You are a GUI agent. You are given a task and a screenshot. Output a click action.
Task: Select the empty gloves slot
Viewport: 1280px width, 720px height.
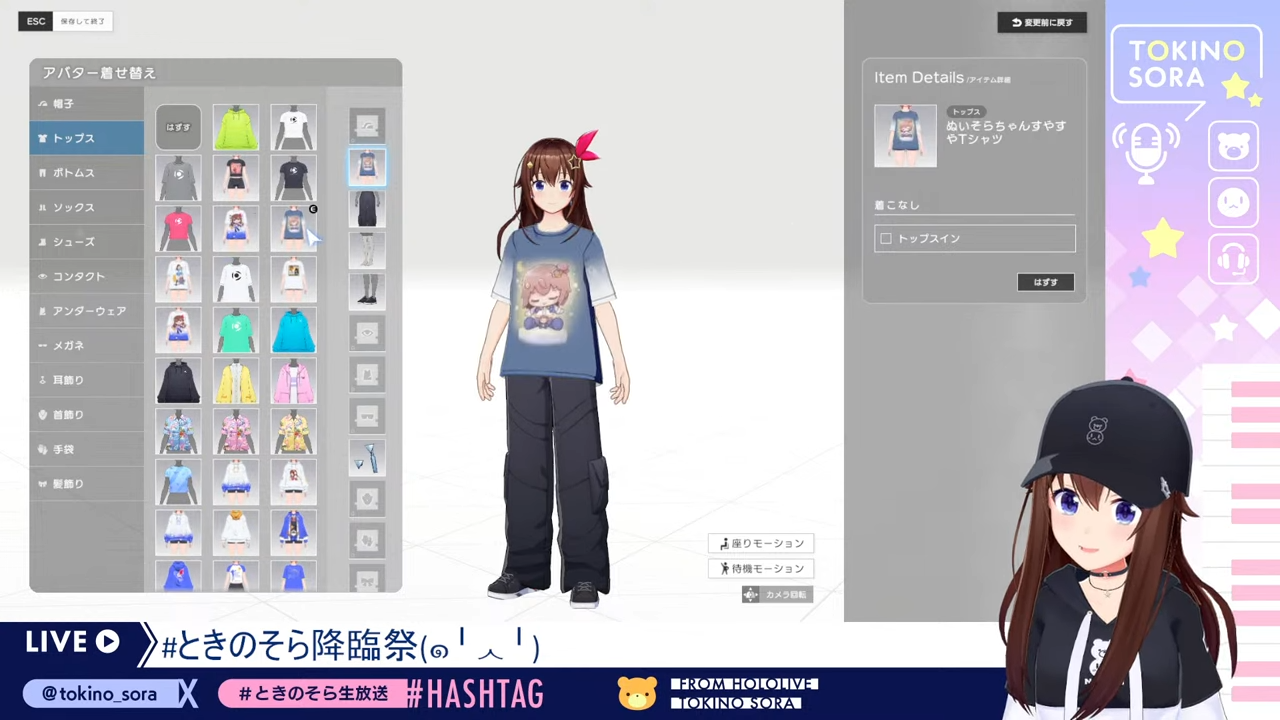[367, 541]
